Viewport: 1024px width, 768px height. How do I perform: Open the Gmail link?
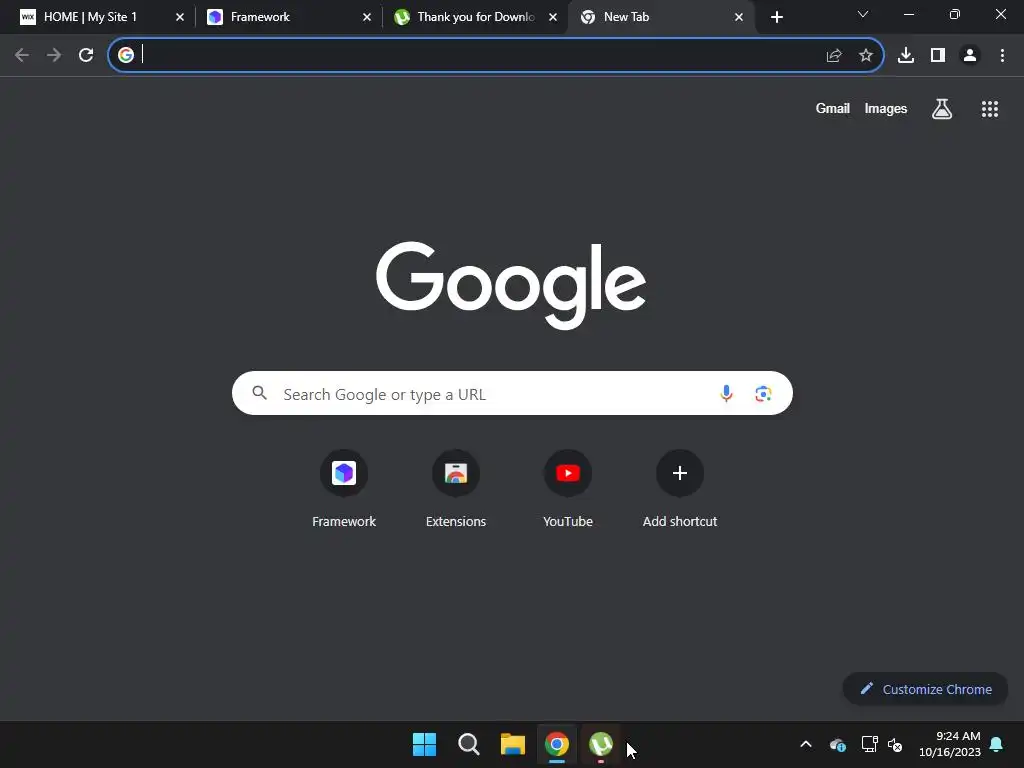[x=833, y=108]
